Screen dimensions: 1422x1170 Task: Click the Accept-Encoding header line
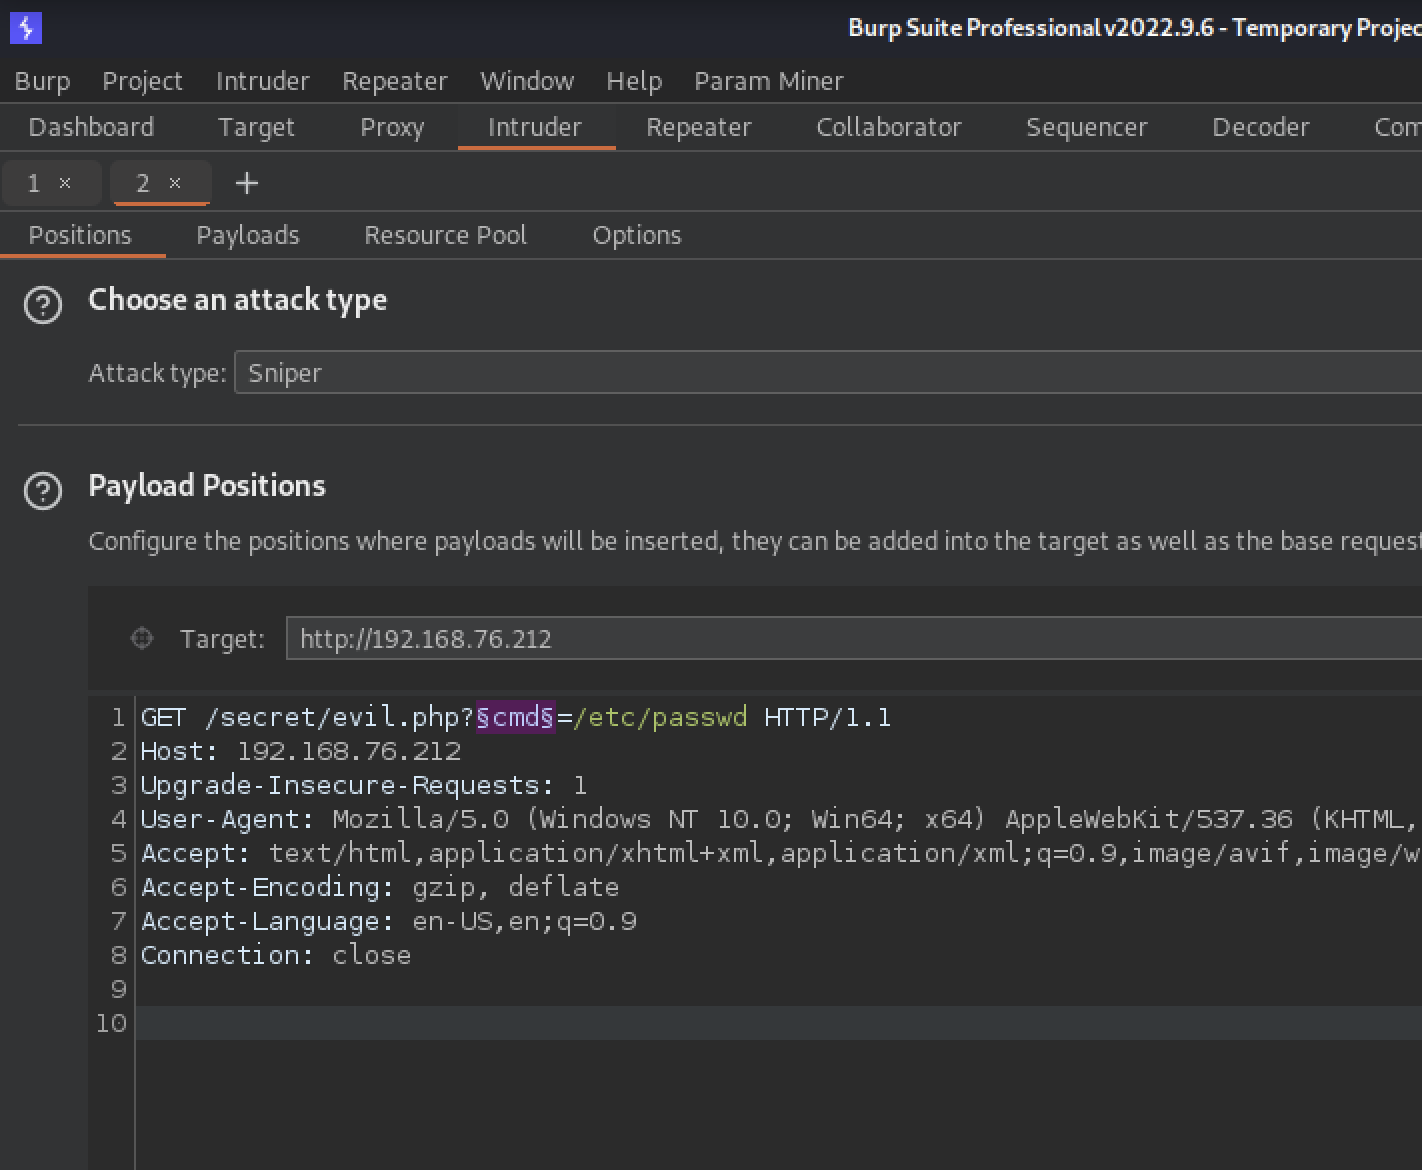click(x=380, y=888)
